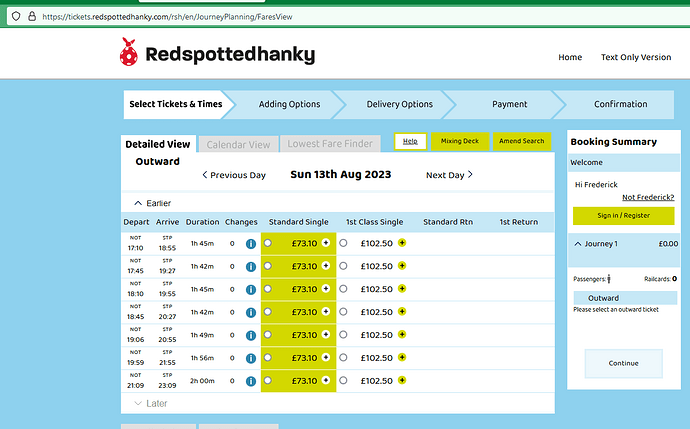Image resolution: width=690 pixels, height=429 pixels.
Task: Open info icon for 19:59 departure
Action: [x=251, y=358]
